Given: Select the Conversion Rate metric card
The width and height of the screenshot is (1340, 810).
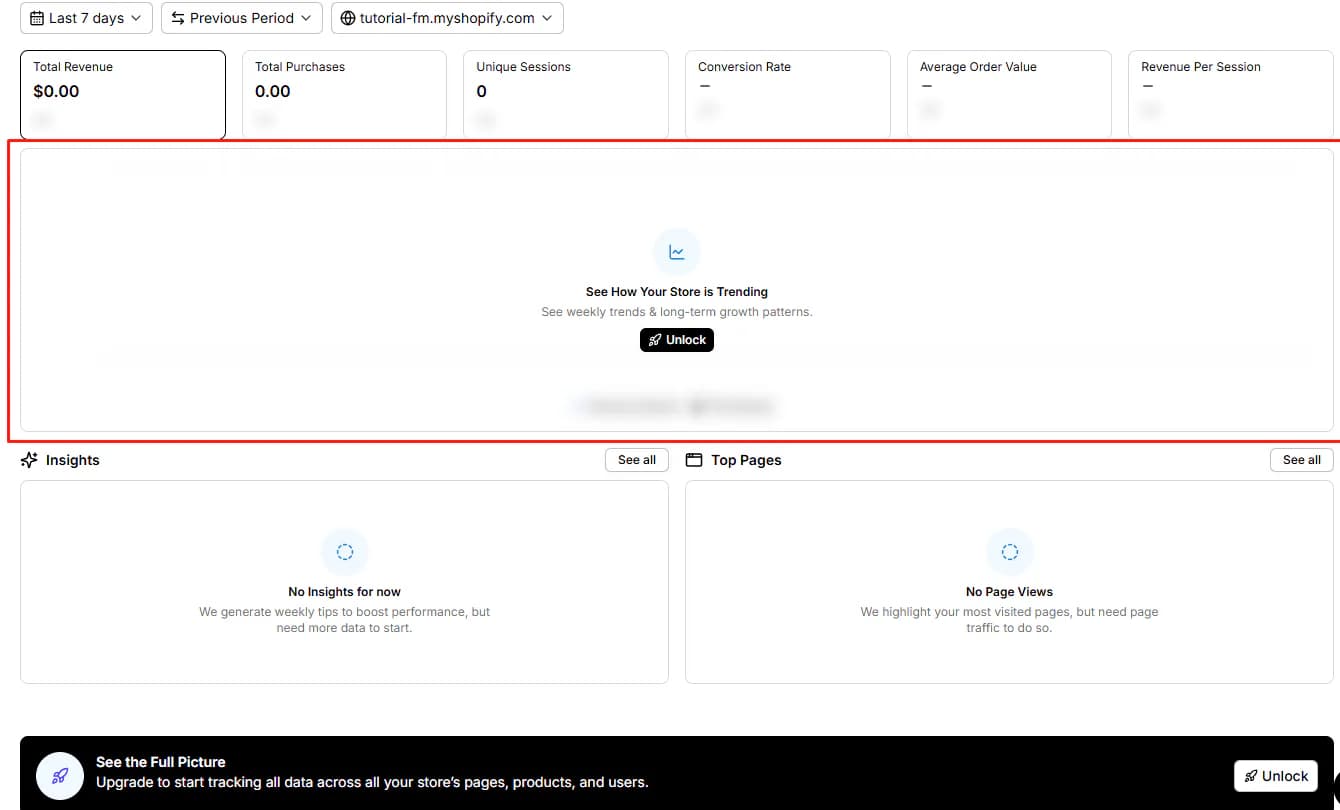Looking at the screenshot, I should coord(788,95).
